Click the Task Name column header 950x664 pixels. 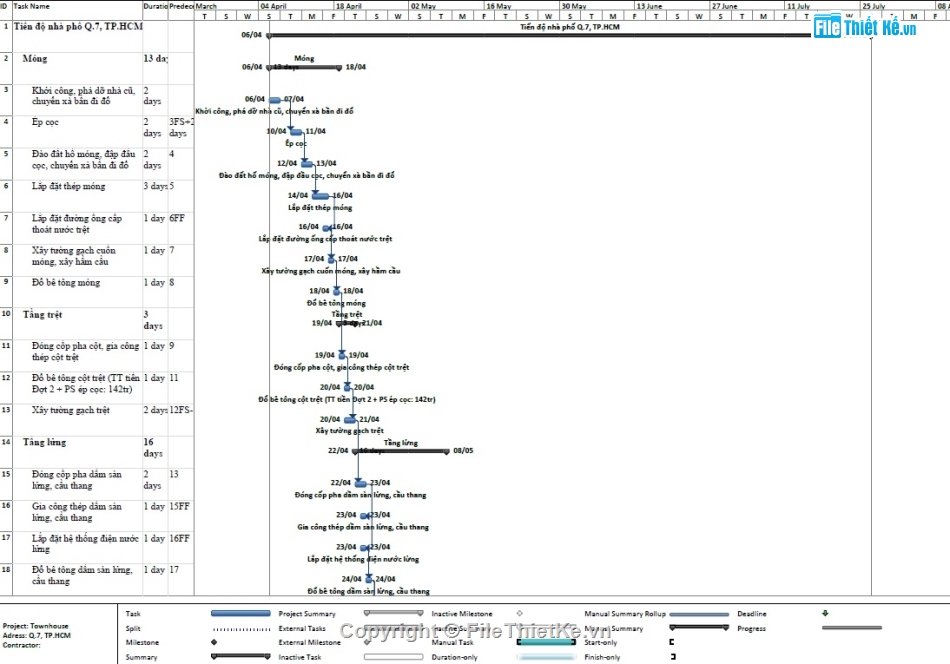[78, 6]
